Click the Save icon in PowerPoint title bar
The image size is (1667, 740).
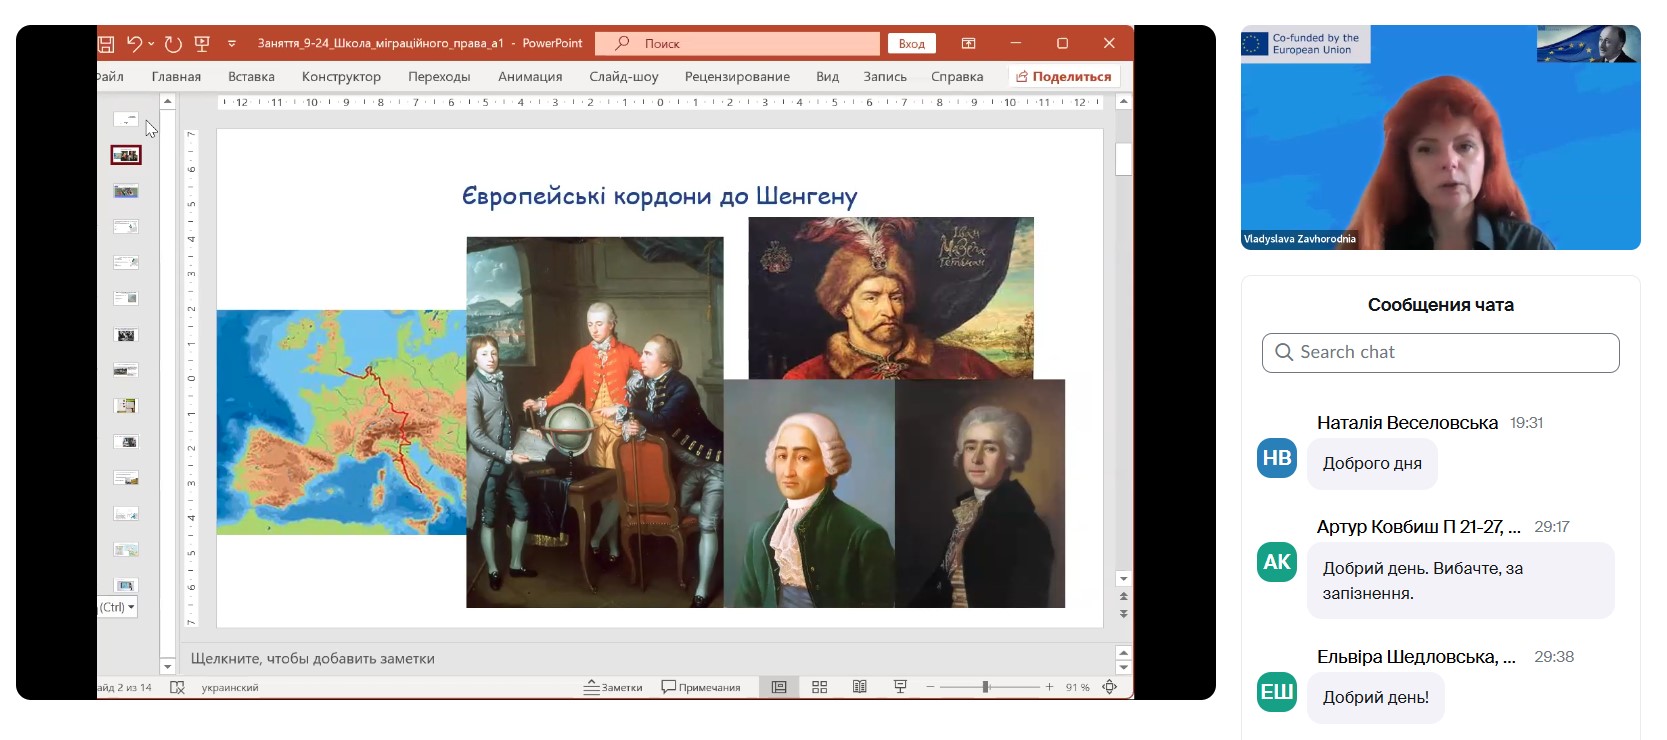click(106, 43)
